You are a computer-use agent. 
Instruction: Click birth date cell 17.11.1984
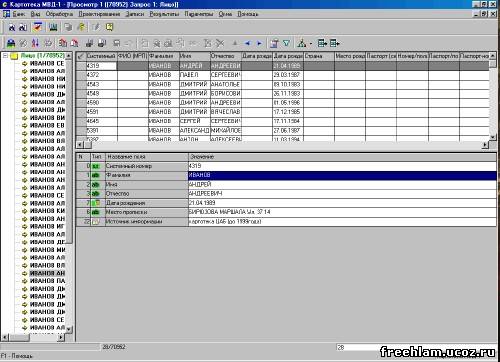pos(288,121)
